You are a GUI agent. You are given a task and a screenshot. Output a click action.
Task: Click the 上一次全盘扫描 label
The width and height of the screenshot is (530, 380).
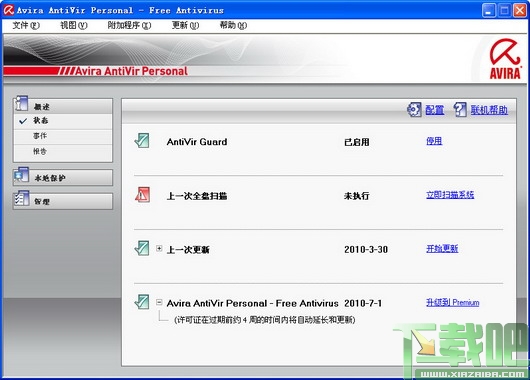[197, 196]
